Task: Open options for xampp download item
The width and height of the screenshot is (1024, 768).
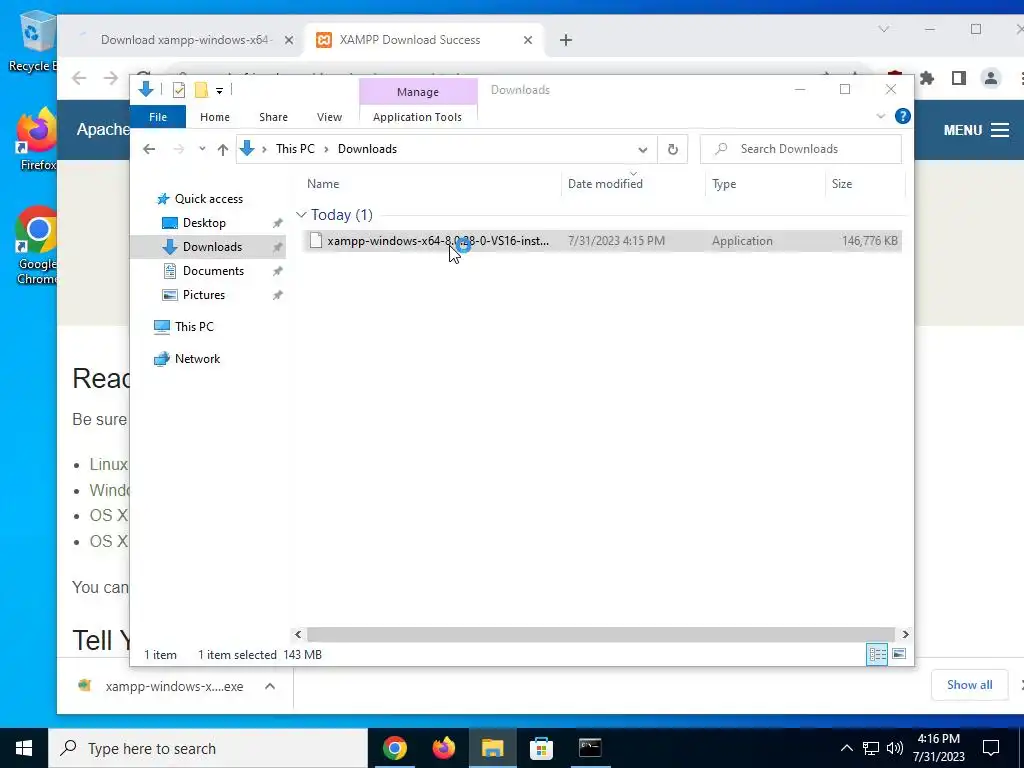Action: click(x=270, y=686)
